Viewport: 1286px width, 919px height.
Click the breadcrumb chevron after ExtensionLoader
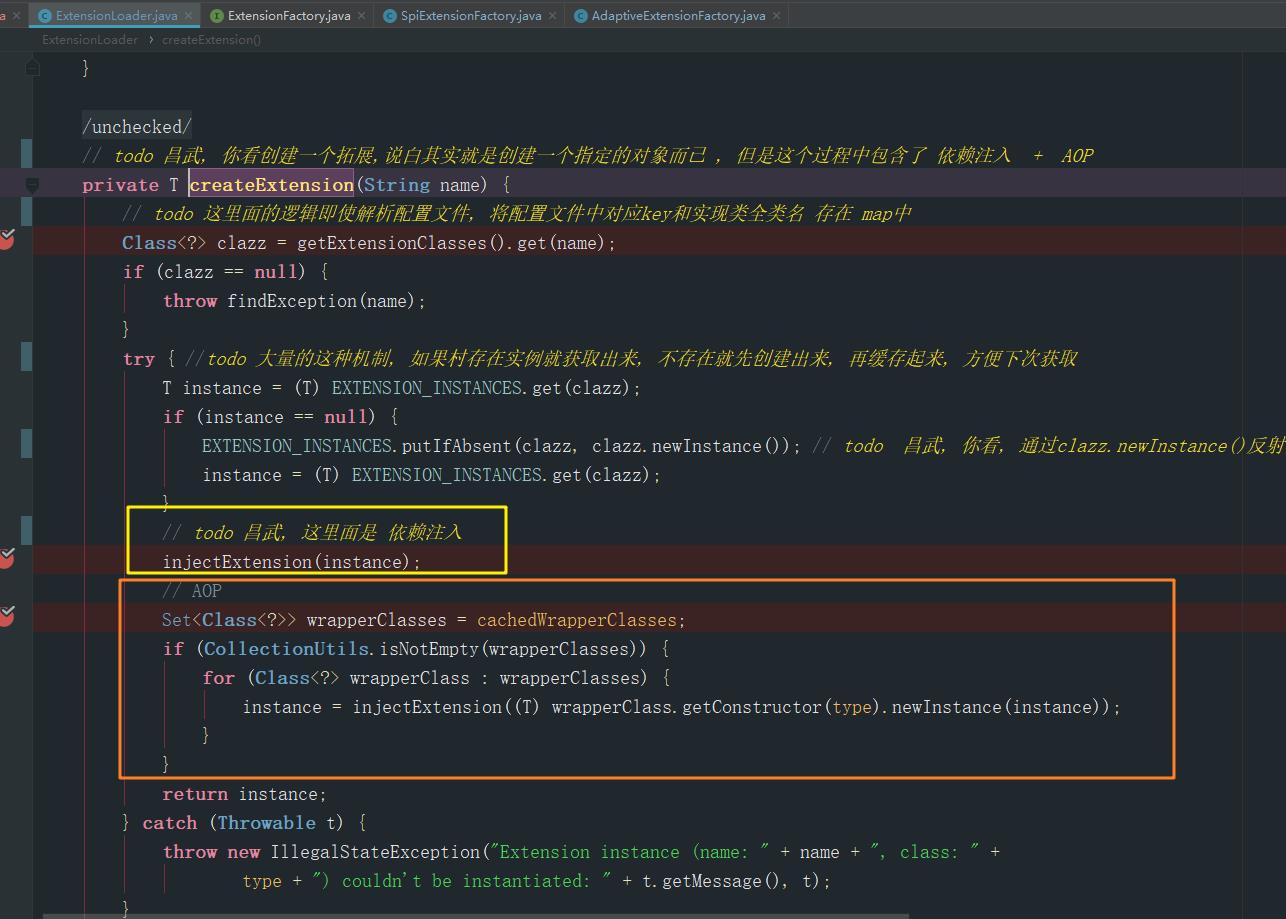pyautogui.click(x=150, y=40)
